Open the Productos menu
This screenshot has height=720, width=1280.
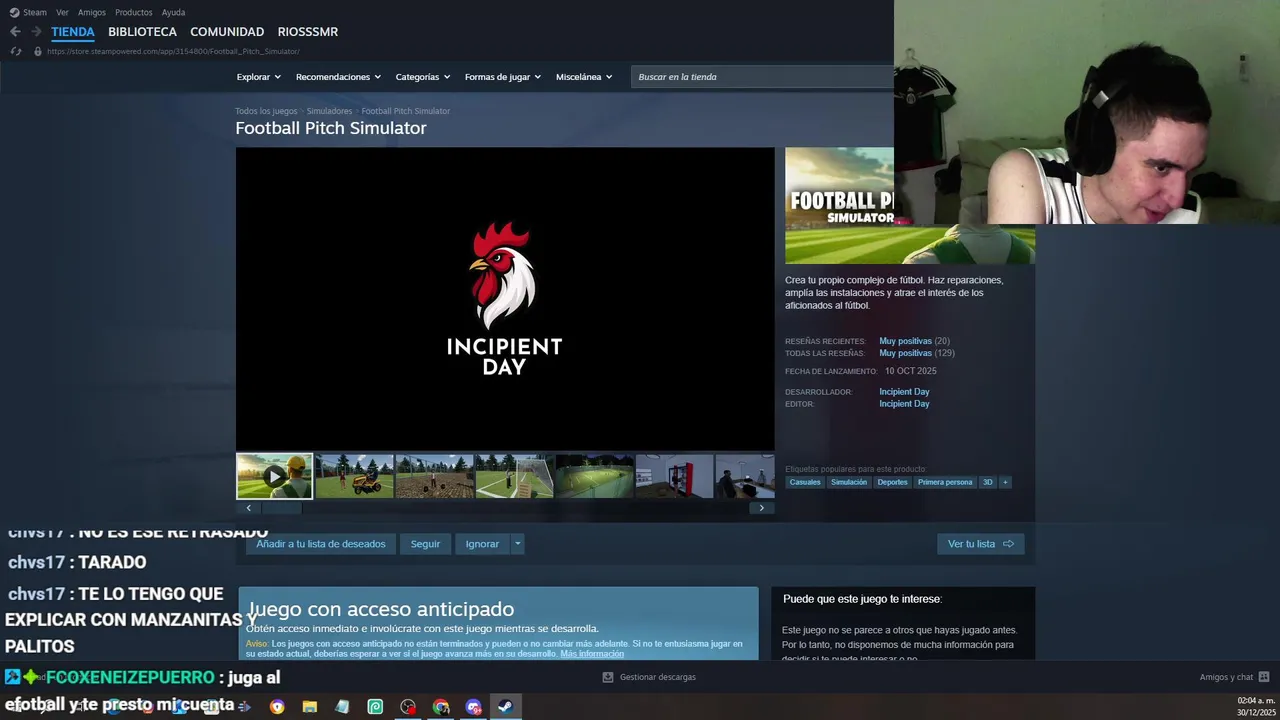coord(134,12)
